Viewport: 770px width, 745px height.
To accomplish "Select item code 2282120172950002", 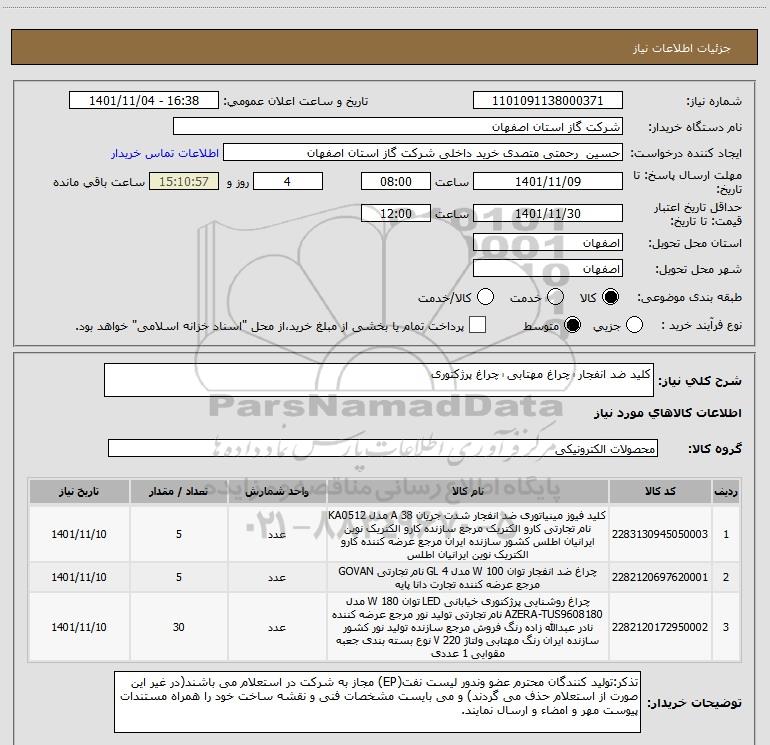I will tap(660, 627).
